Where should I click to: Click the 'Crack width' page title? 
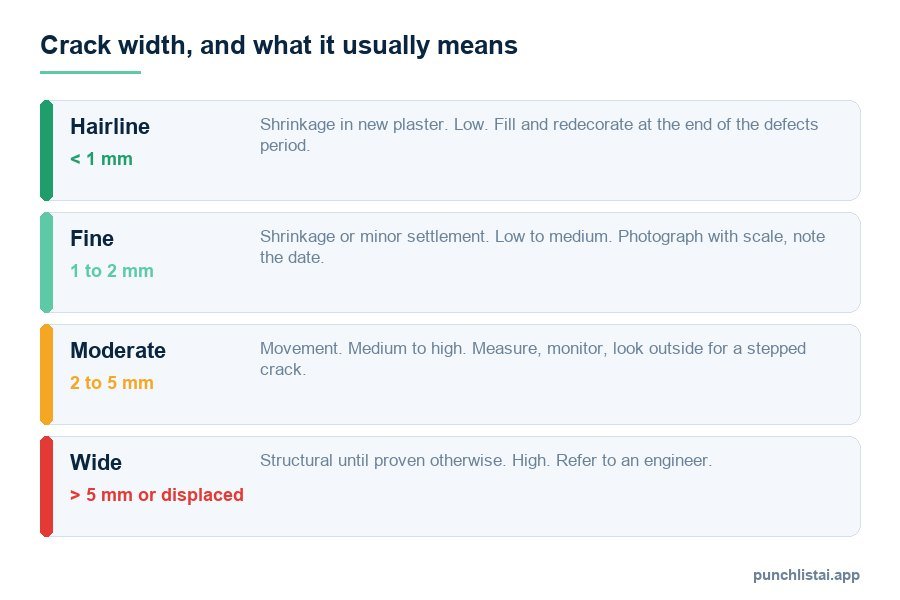point(279,45)
